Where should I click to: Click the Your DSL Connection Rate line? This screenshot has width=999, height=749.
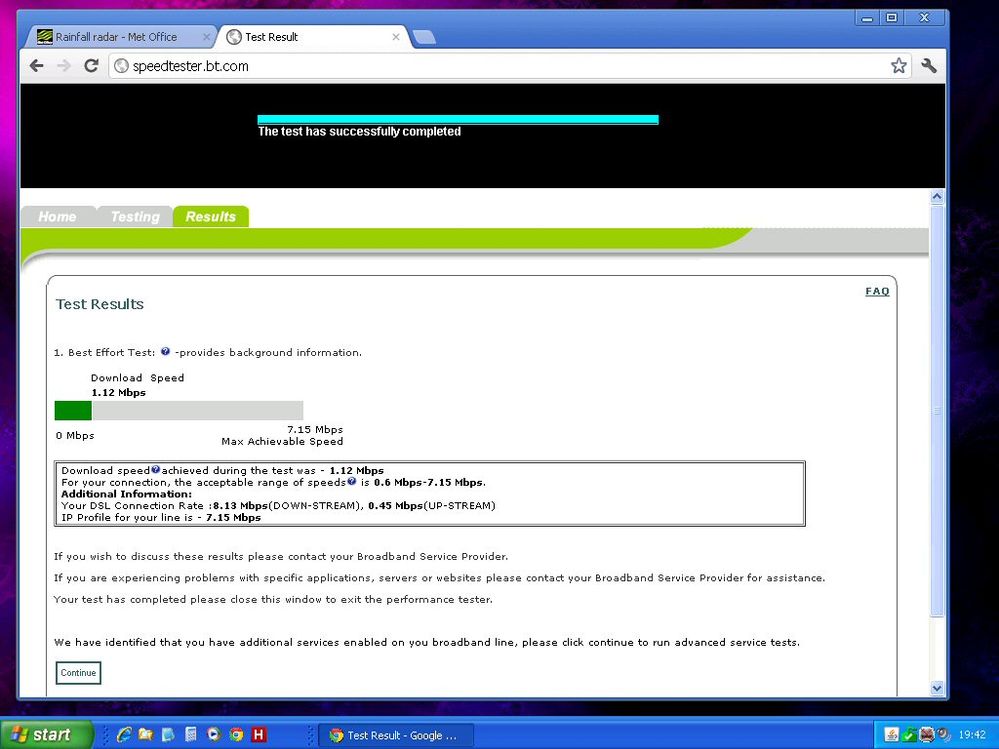pyautogui.click(x=278, y=506)
